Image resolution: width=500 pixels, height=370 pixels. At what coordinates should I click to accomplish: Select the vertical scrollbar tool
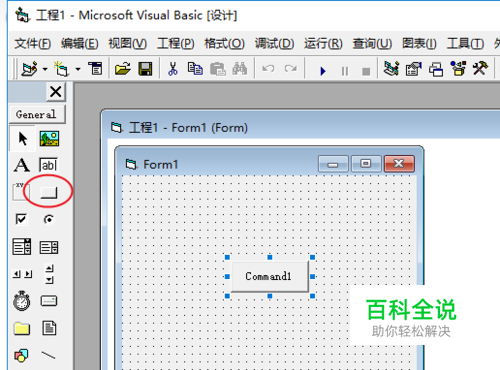(x=49, y=274)
